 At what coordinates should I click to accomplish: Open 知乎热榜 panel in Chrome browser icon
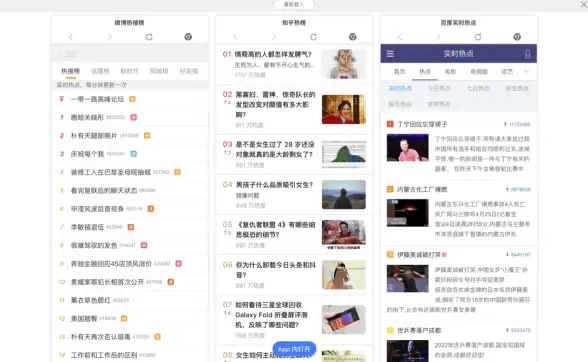click(352, 37)
